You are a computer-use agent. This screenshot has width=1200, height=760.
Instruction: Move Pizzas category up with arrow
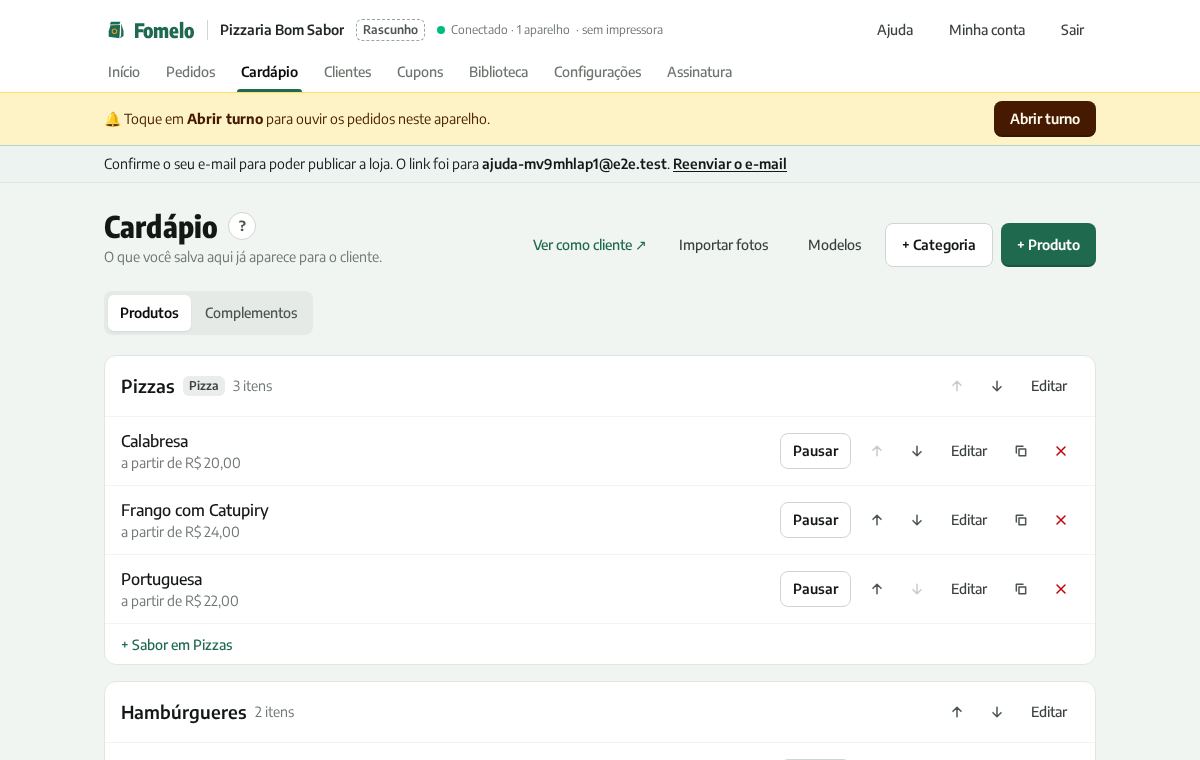pos(957,386)
